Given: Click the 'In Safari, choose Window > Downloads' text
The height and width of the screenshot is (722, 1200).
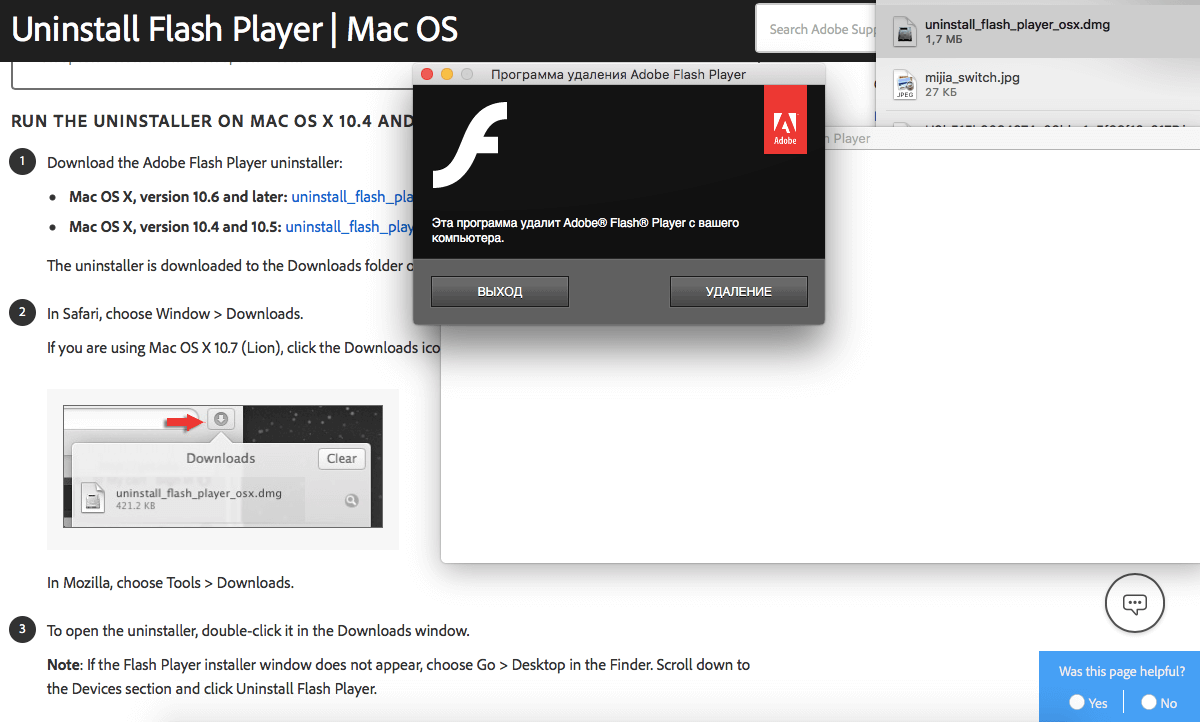Looking at the screenshot, I should point(175,313).
